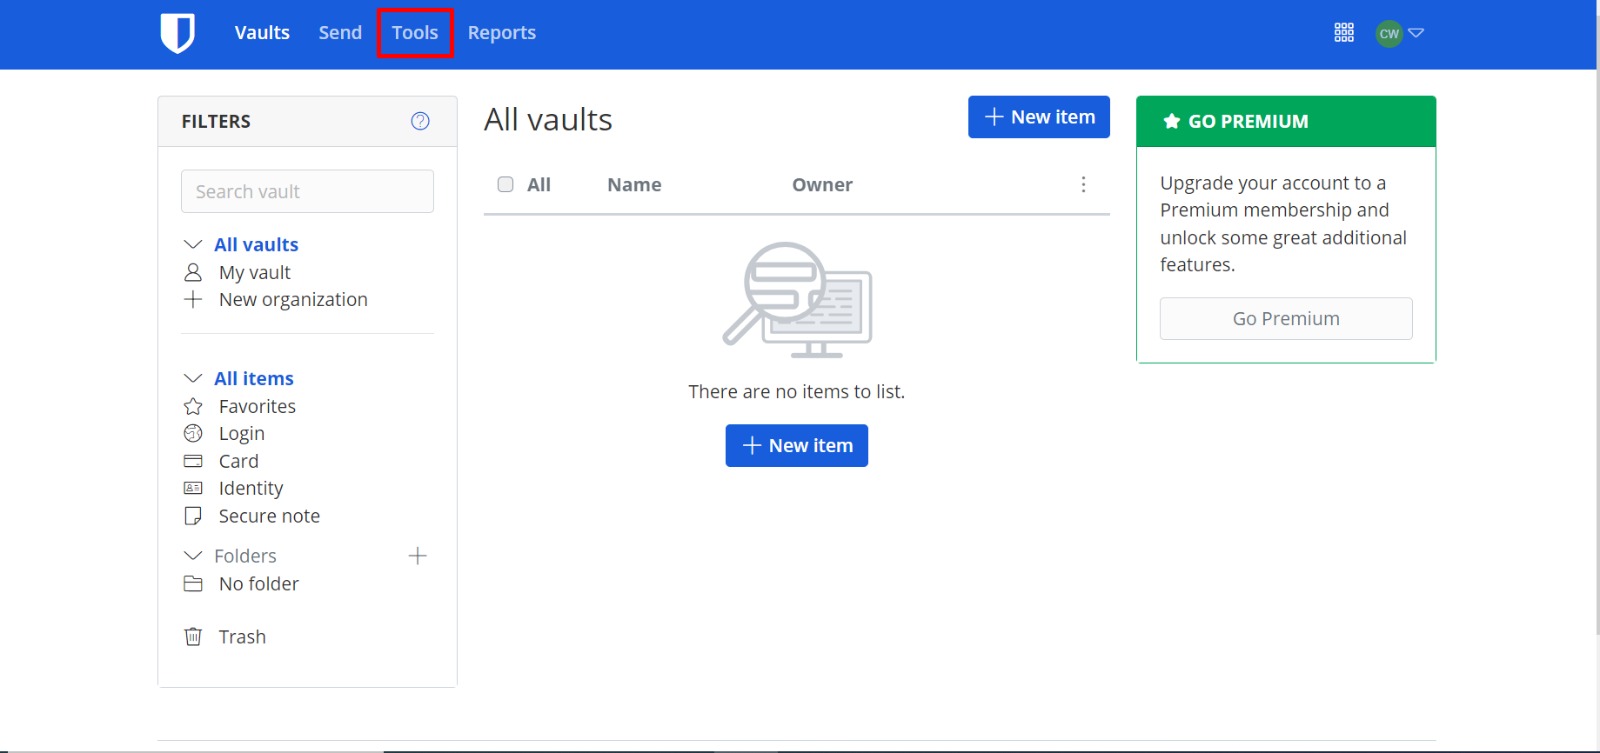Open the Send tab
This screenshot has width=1600, height=753.
[340, 33]
